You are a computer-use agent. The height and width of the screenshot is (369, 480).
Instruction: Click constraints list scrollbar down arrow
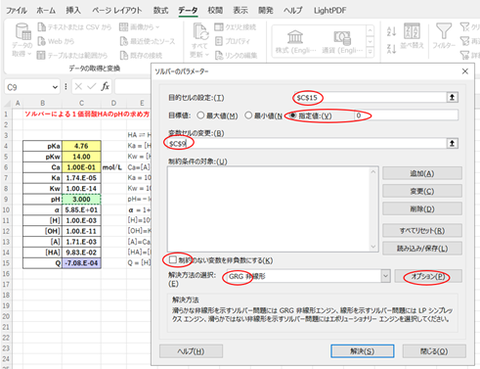[x=373, y=246]
